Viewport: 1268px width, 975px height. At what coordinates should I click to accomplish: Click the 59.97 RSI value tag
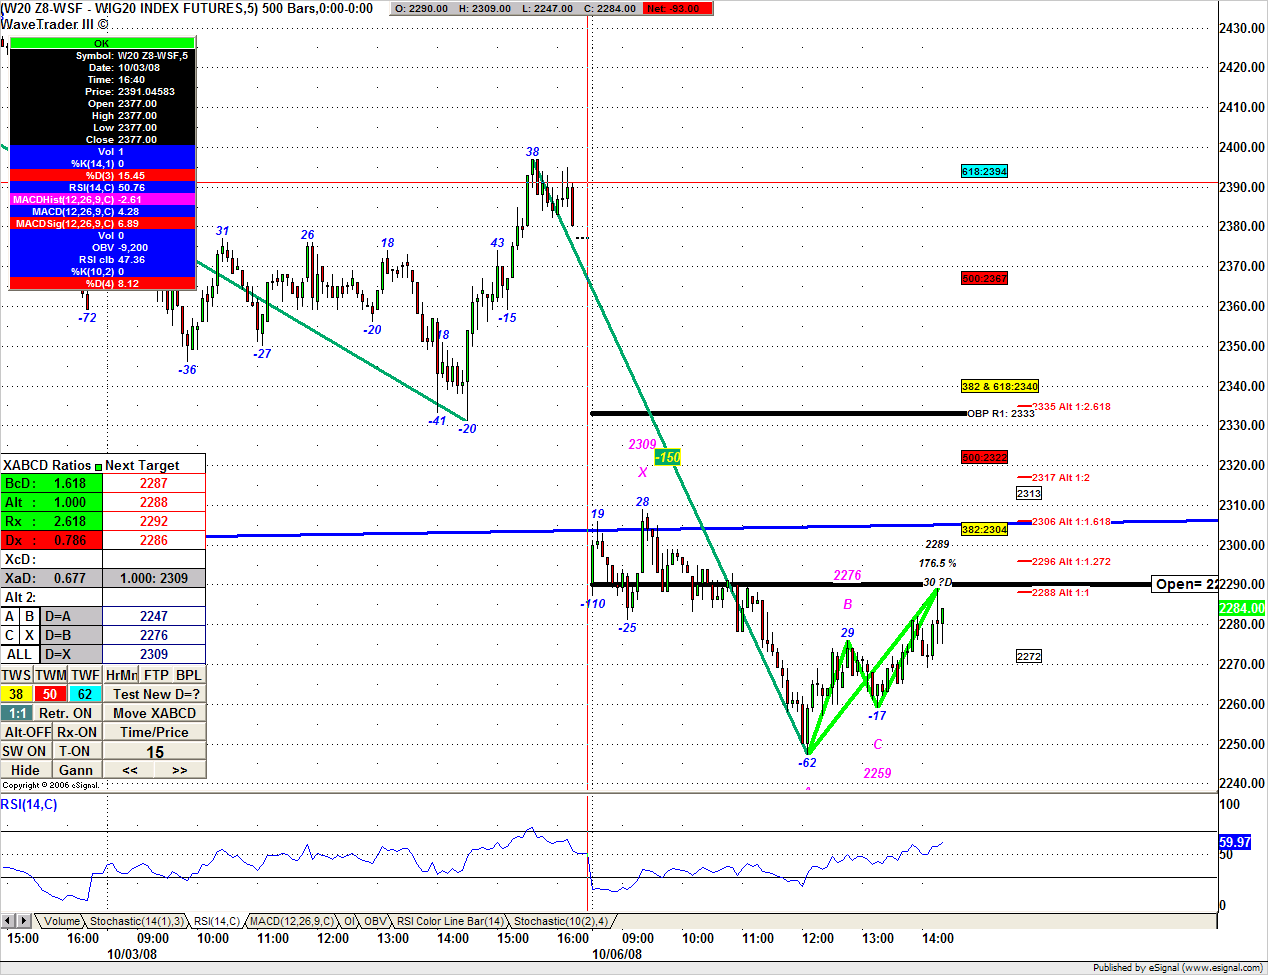point(1235,842)
